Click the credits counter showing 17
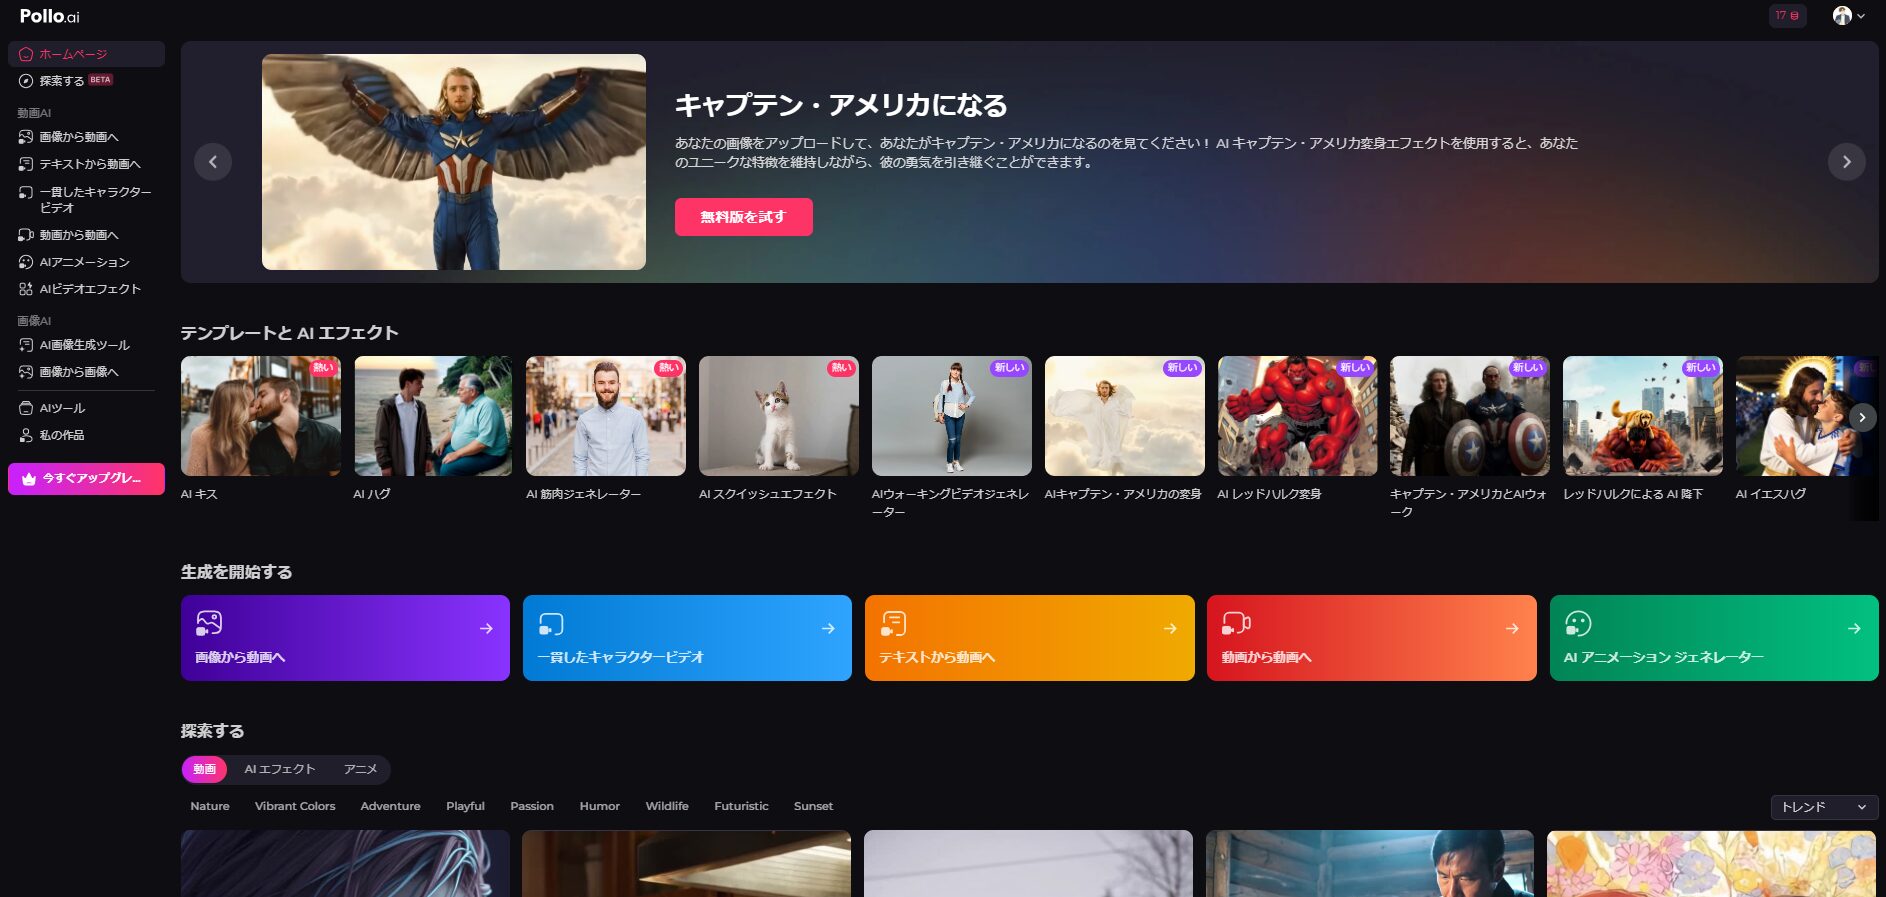The height and width of the screenshot is (897, 1886). pos(1787,16)
